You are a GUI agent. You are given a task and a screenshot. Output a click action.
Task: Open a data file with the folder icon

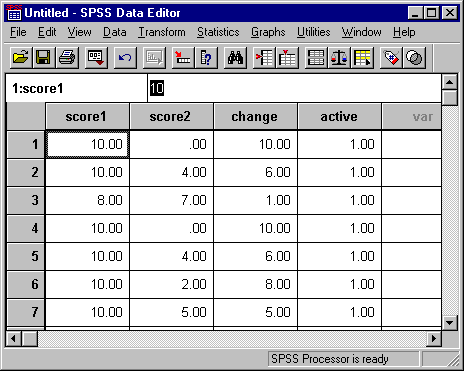click(21, 58)
